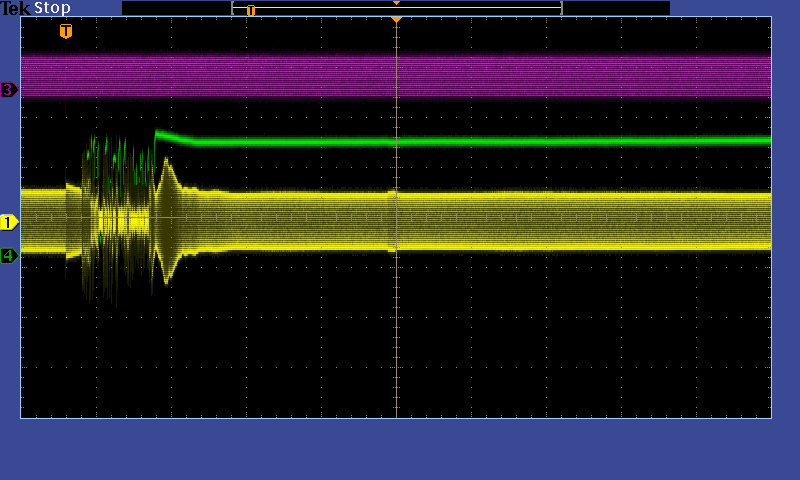Click the orange trigger position triangle atop graticule
Viewport: 800px width, 480px height.
tap(396, 19)
